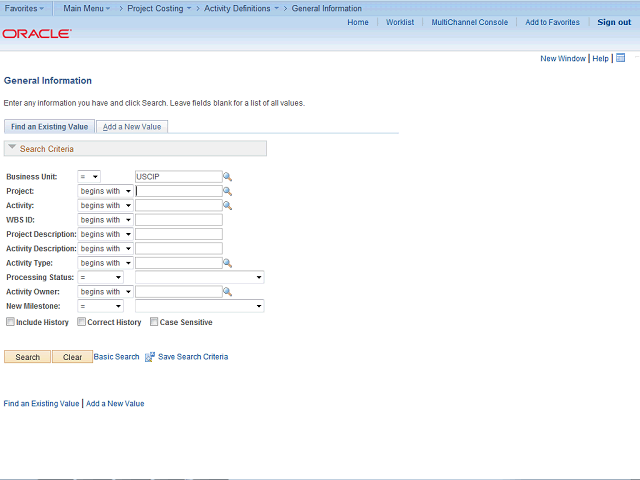Toggle the Case Sensitive checkbox
Image resolution: width=640 pixels, height=480 pixels.
click(x=154, y=322)
